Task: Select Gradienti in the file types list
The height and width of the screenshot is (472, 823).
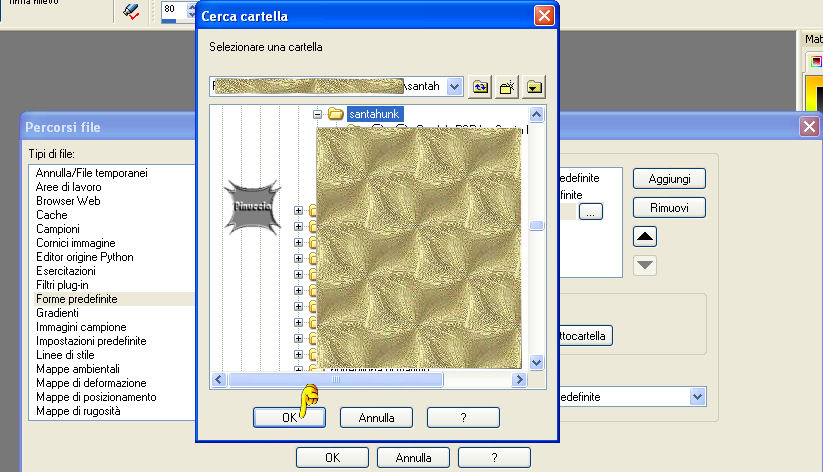Action: coord(57,313)
